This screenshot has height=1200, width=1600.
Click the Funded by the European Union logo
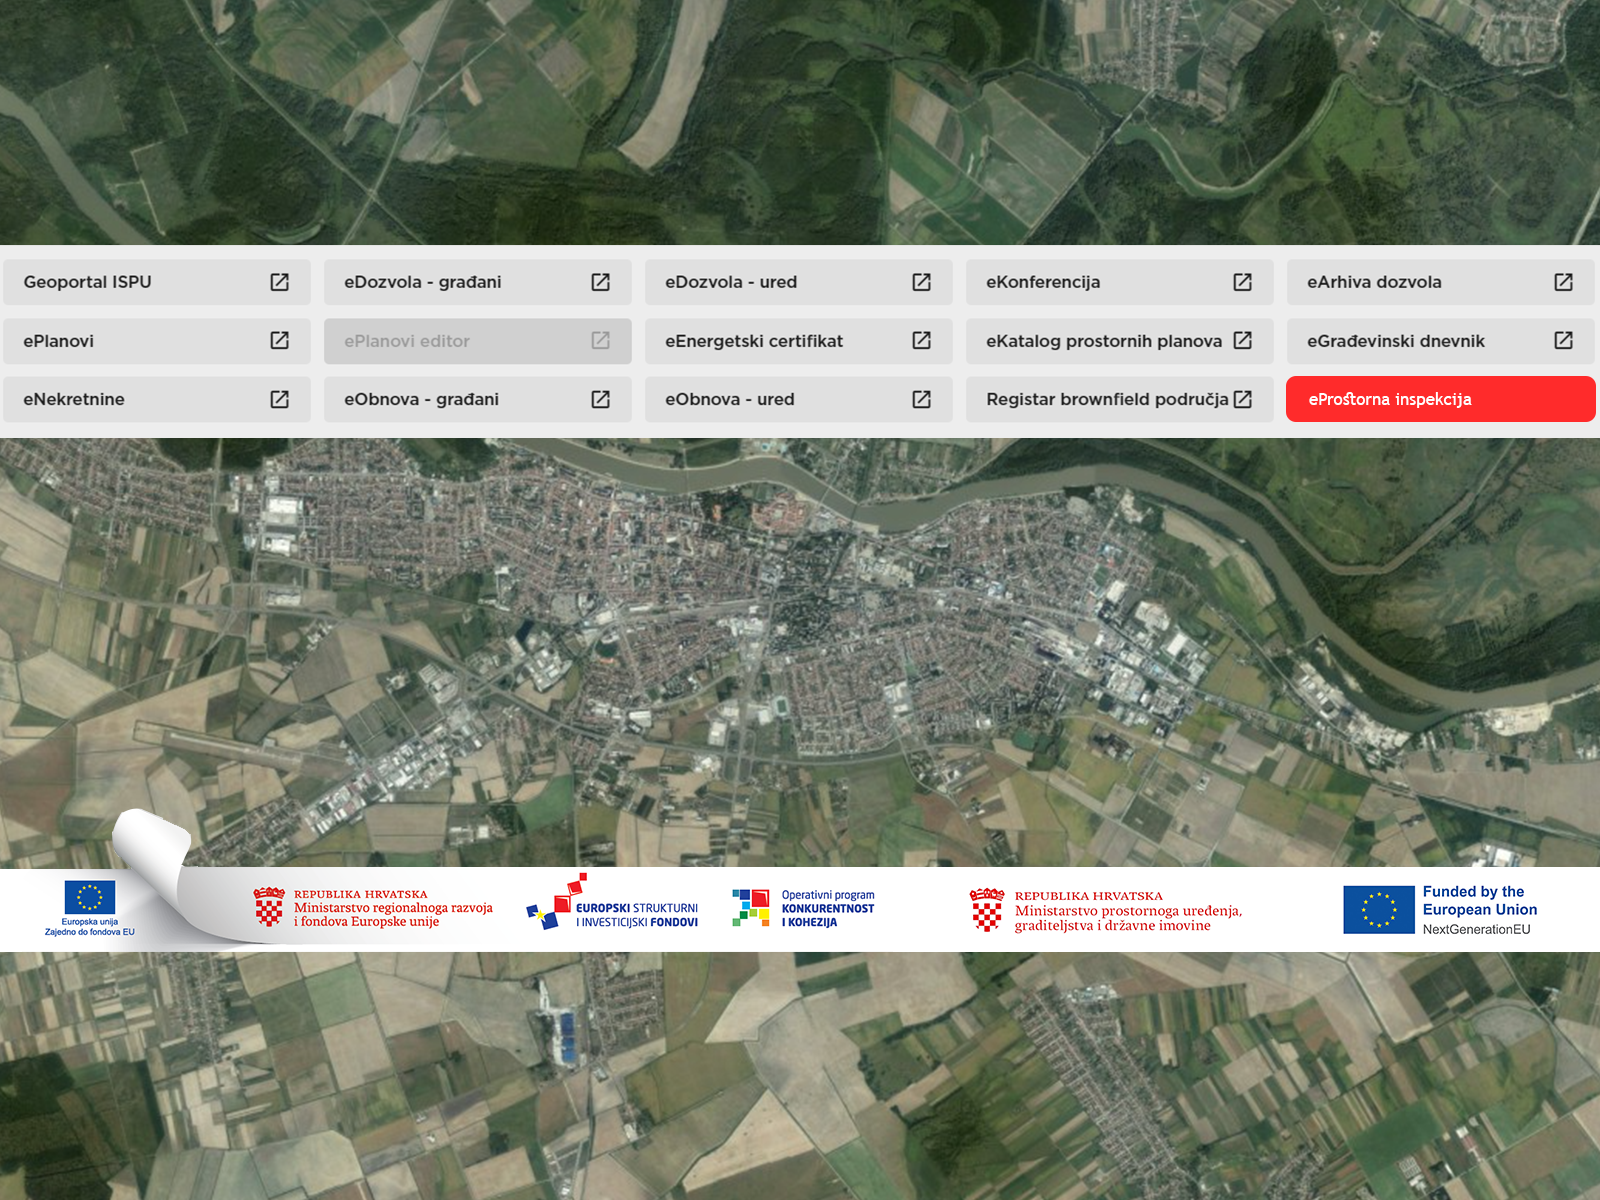(x=1440, y=909)
